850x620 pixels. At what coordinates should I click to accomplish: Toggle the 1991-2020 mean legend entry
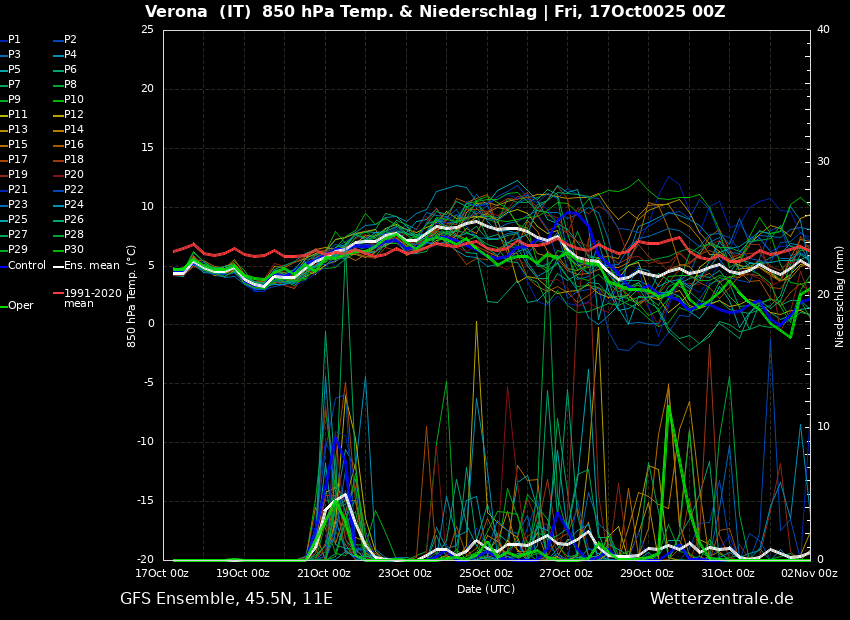pos(92,298)
